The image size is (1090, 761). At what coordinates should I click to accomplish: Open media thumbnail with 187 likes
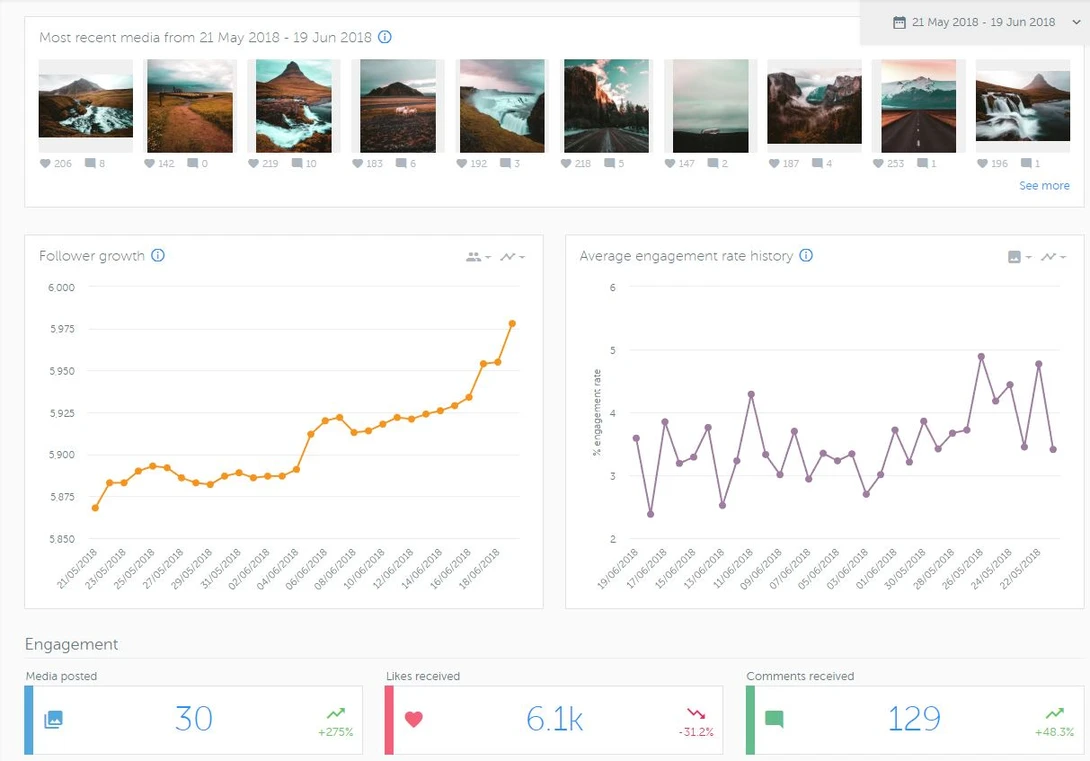[x=814, y=106]
